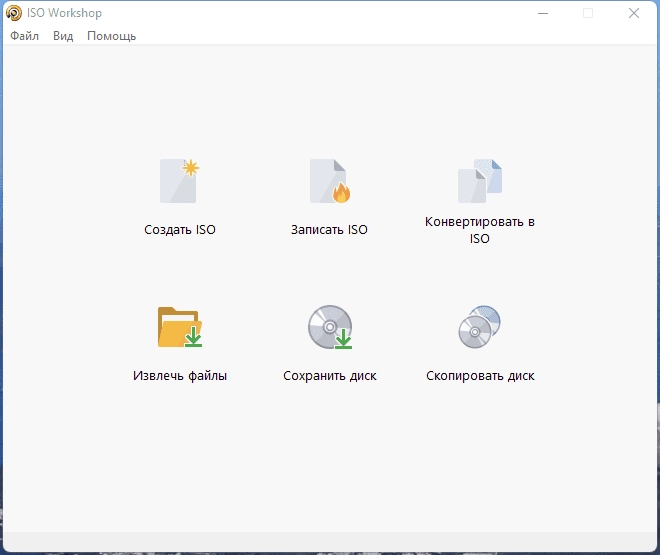Image resolution: width=660 pixels, height=555 pixels.
Task: Click the Создать ISO label
Action: click(180, 229)
